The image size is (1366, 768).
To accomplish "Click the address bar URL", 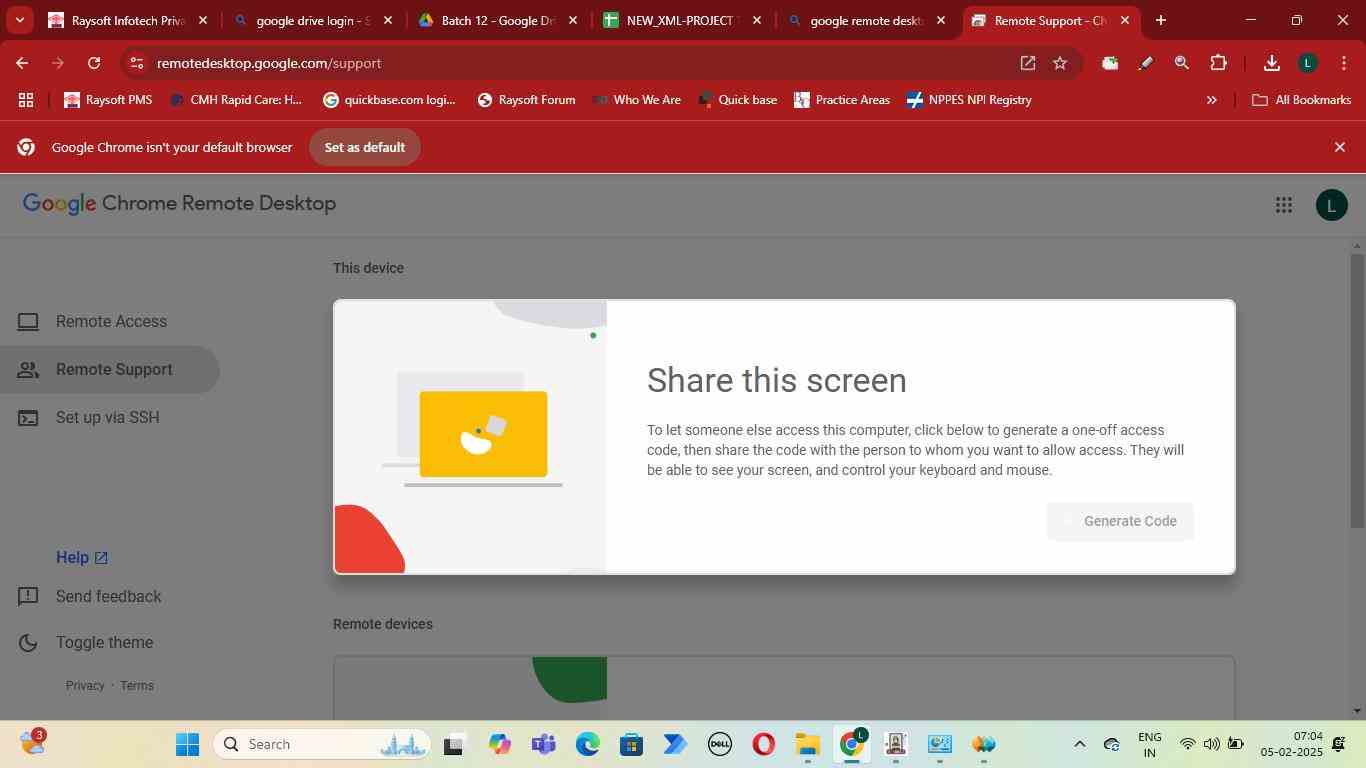I will tap(269, 63).
